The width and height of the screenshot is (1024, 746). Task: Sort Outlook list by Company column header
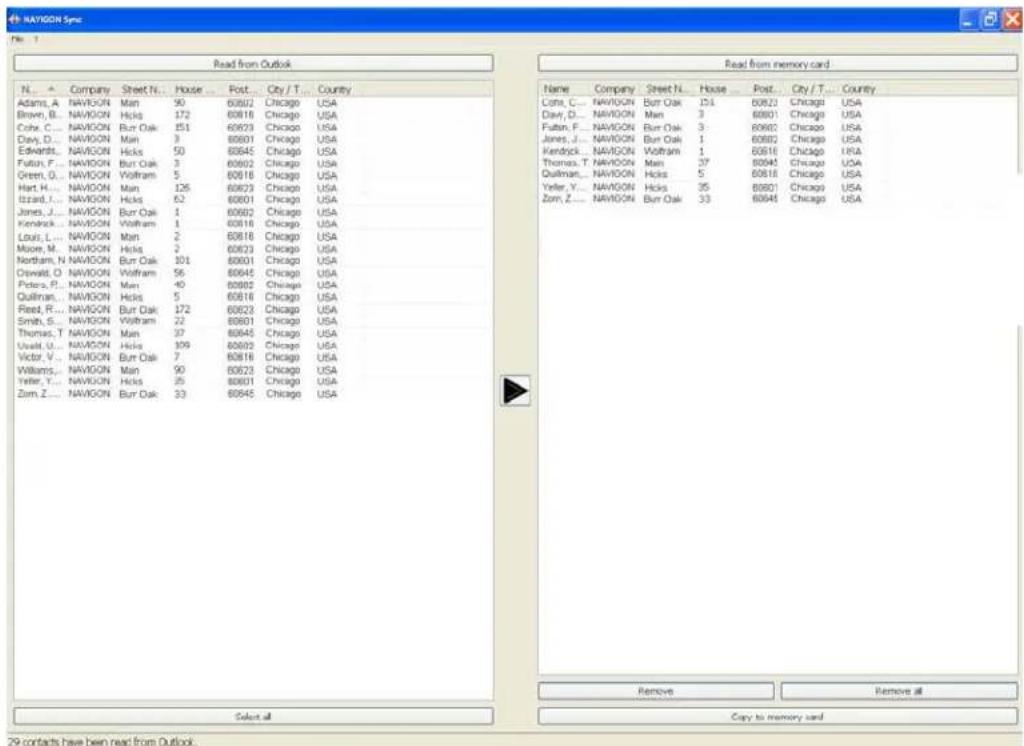(x=90, y=89)
